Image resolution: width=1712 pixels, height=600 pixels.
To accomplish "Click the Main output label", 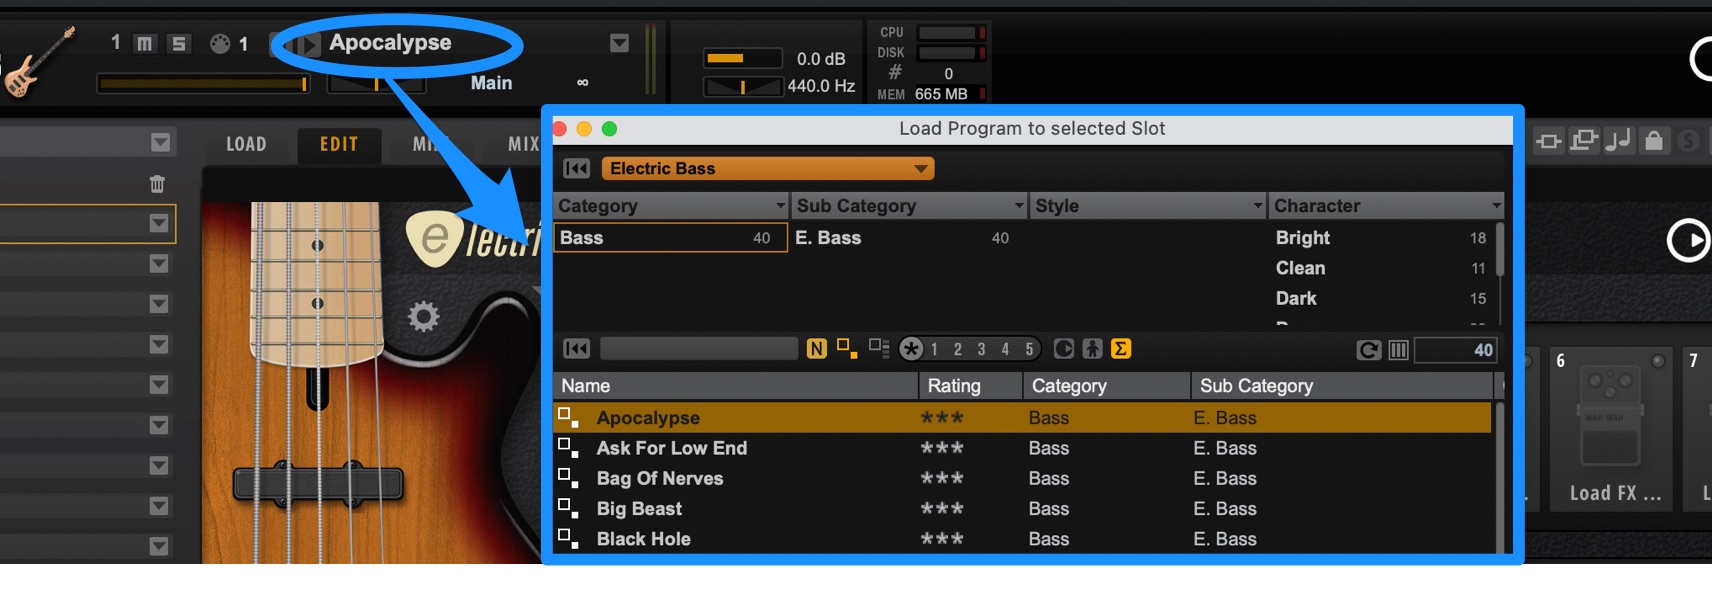I will point(491,83).
